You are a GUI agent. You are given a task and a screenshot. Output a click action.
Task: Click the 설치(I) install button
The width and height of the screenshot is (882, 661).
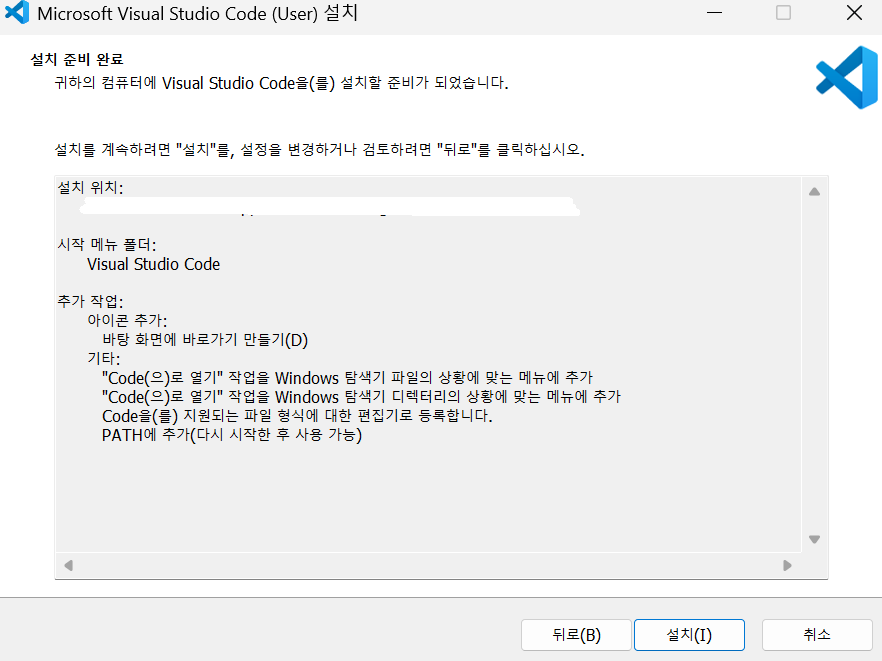689,635
